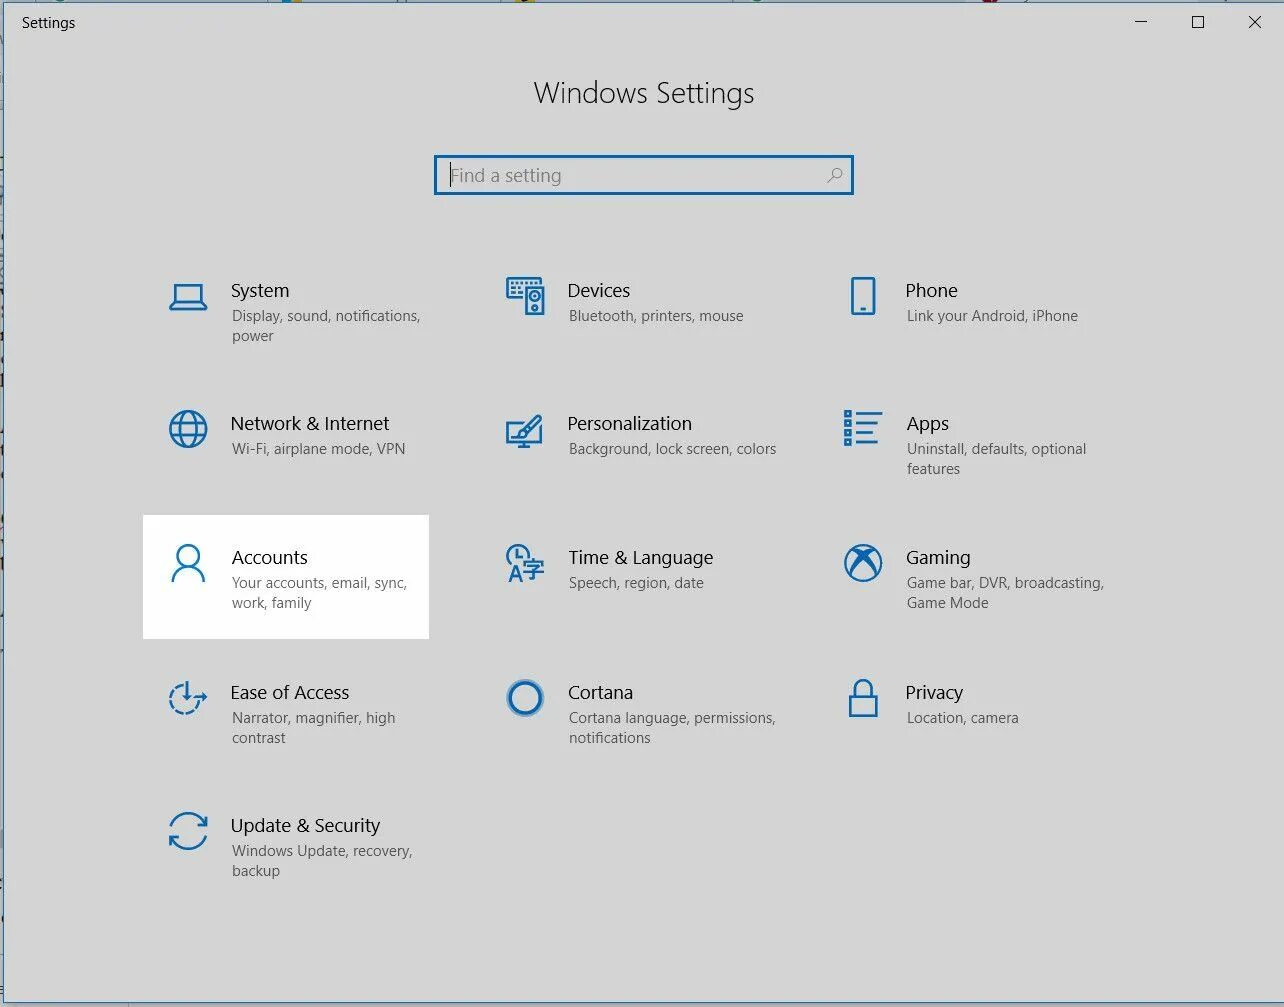Select the Personalization heading

(x=630, y=424)
